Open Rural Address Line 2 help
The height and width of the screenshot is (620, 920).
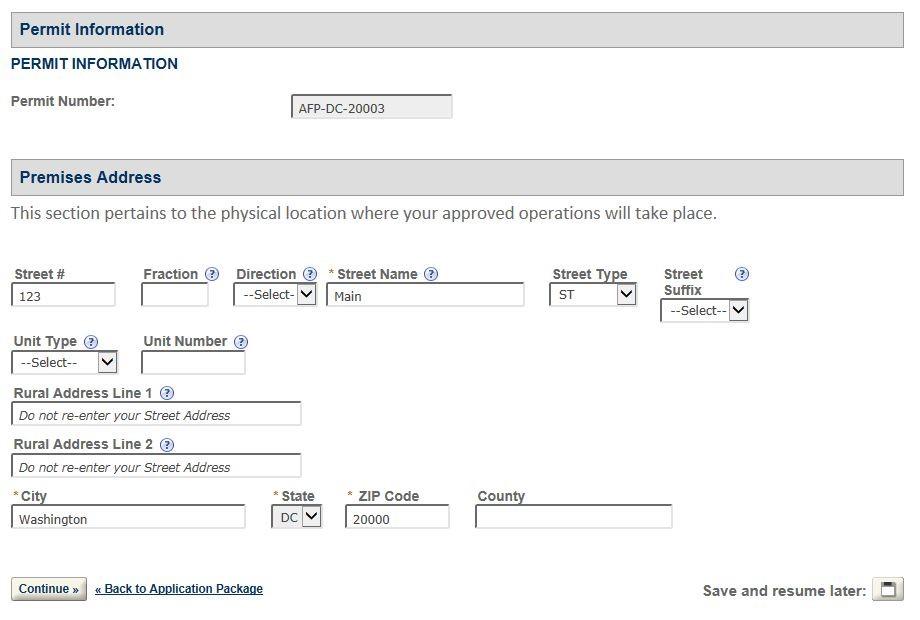(167, 445)
